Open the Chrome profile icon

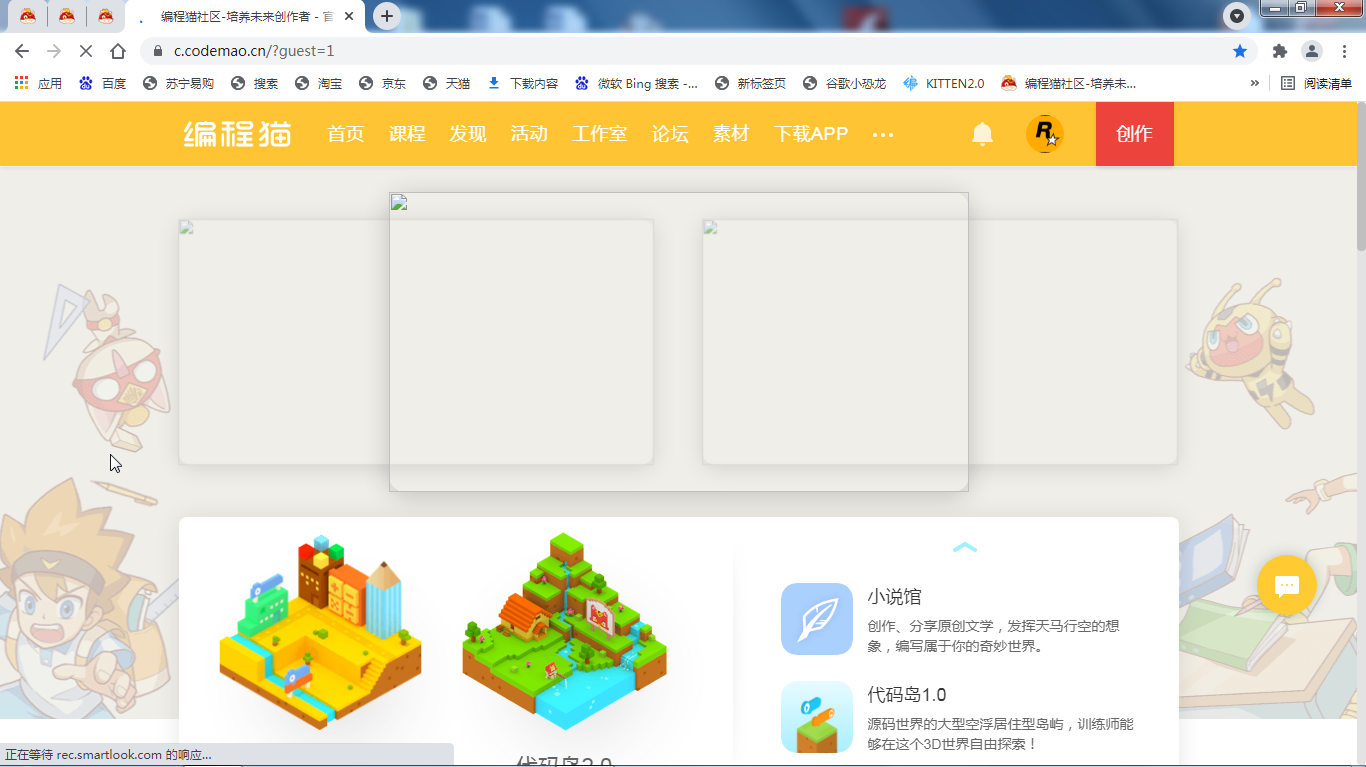click(1312, 51)
